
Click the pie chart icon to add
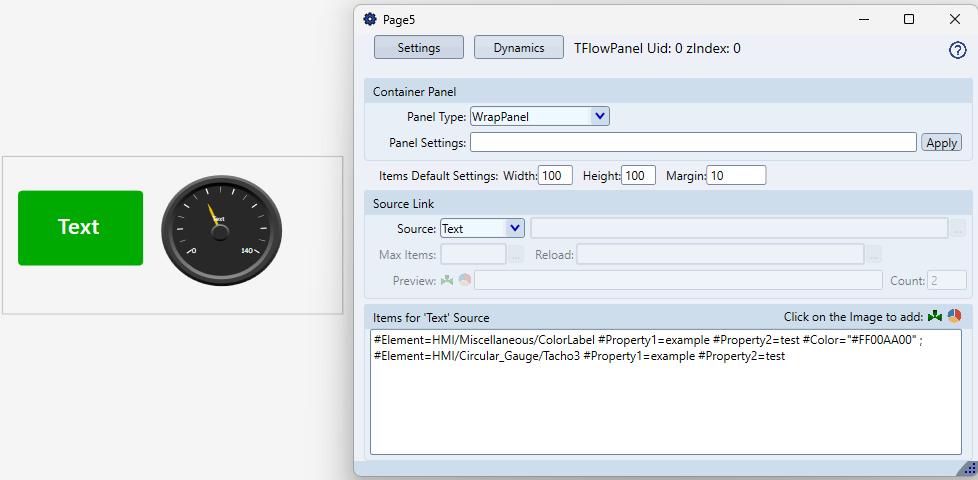pos(954,316)
